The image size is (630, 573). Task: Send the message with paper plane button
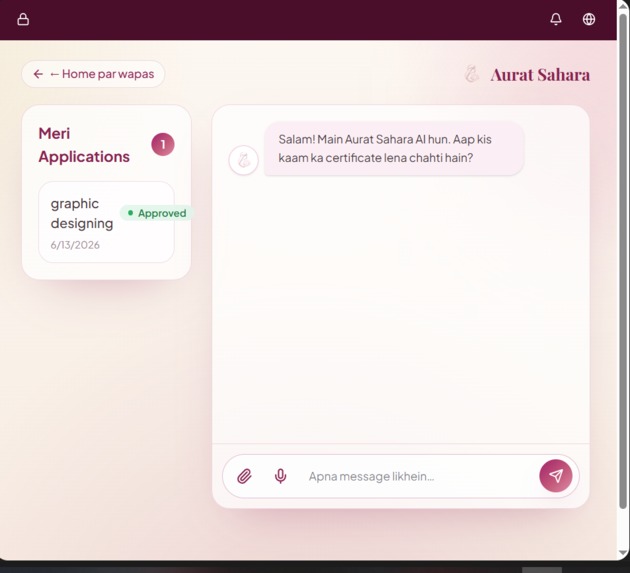pos(556,476)
